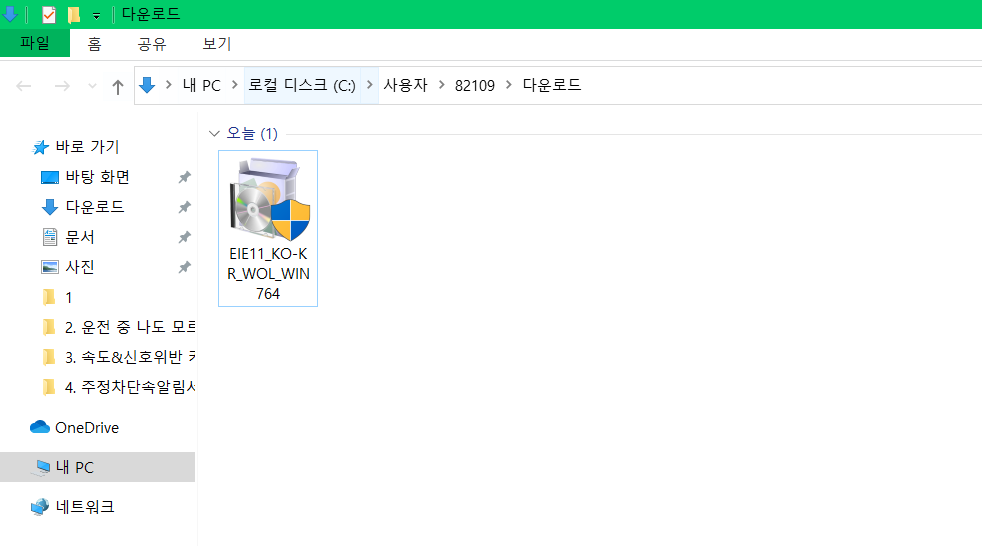Select 다운로드 breadcrumb segment
Viewport: 982px width, 546px height.
(552, 85)
